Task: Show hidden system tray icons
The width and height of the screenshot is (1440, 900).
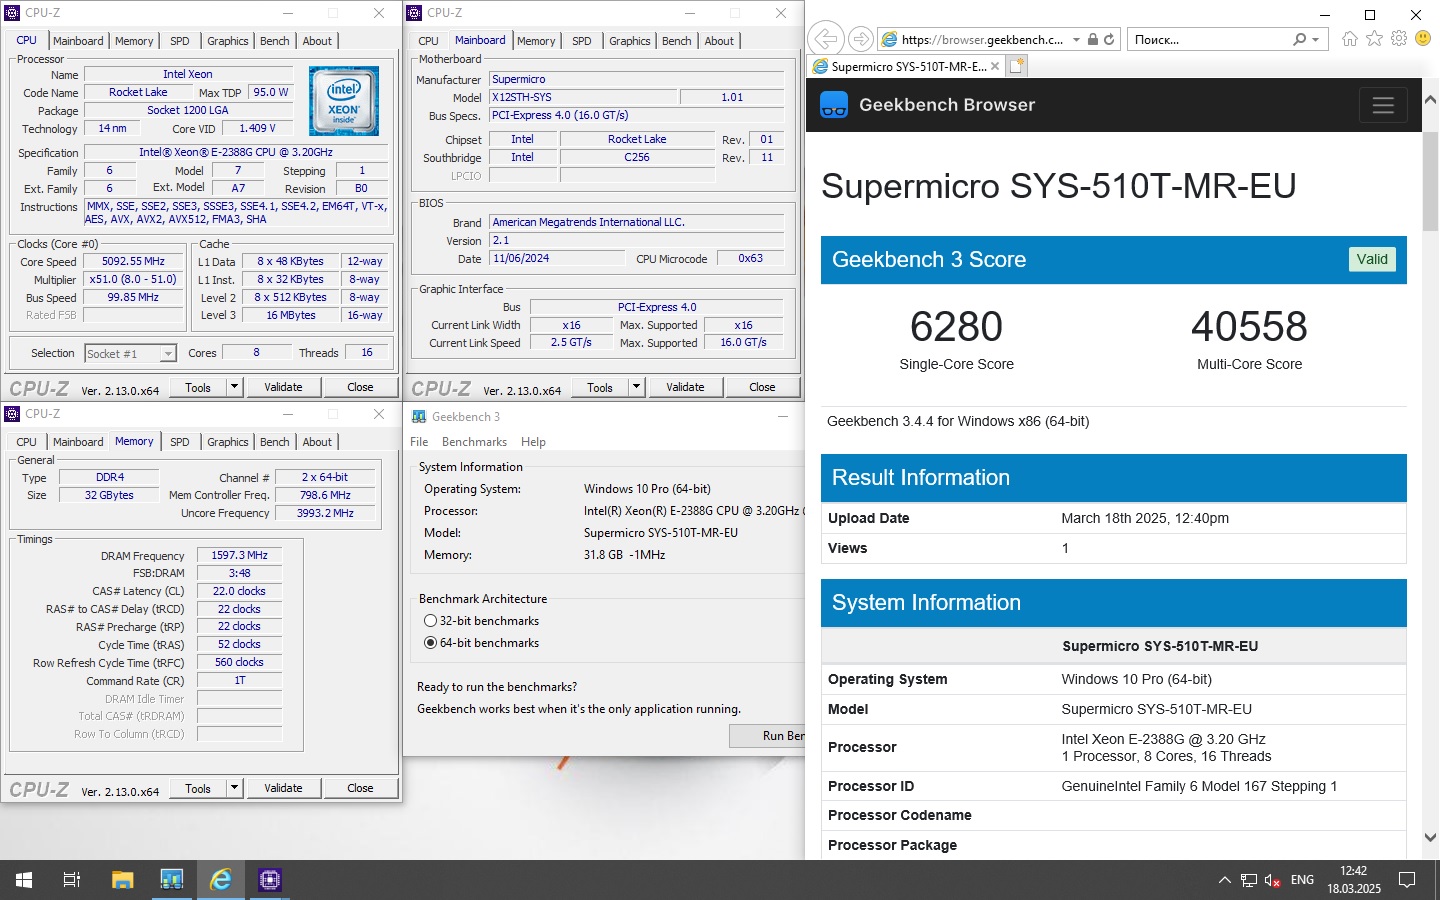Action: click(1224, 880)
